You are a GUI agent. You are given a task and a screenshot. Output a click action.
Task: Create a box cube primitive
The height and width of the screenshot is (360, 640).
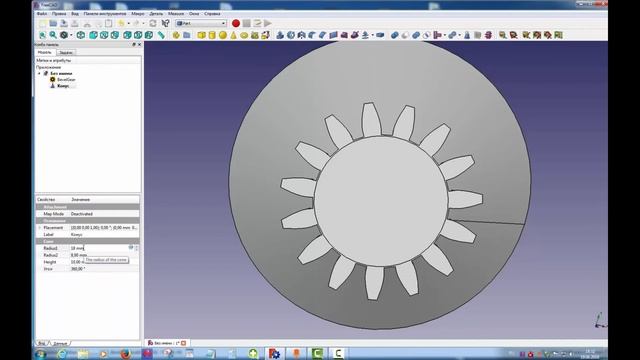tap(201, 35)
